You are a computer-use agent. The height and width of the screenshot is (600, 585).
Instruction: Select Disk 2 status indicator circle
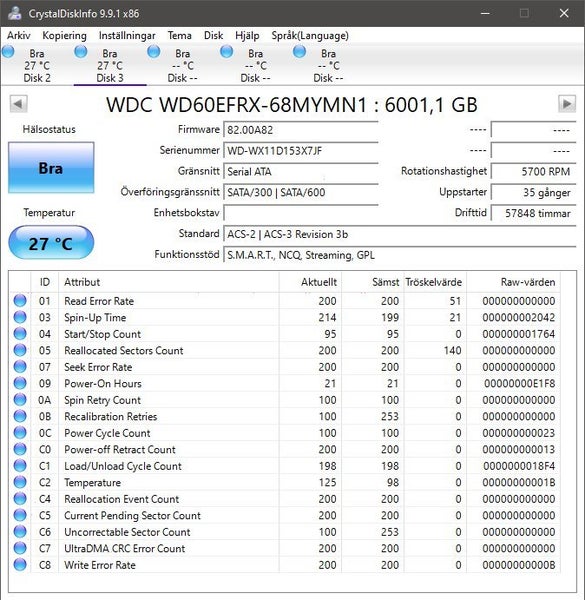tap(8, 52)
